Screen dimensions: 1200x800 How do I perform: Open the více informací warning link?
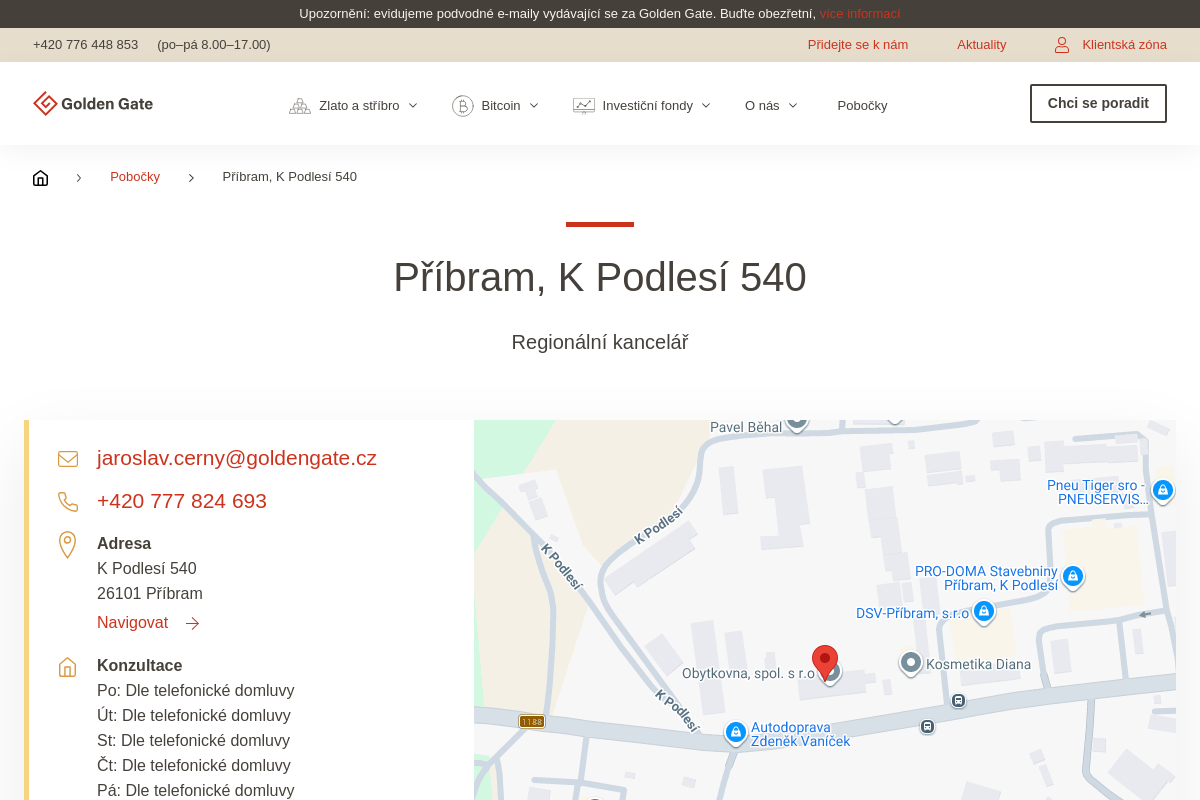(860, 14)
